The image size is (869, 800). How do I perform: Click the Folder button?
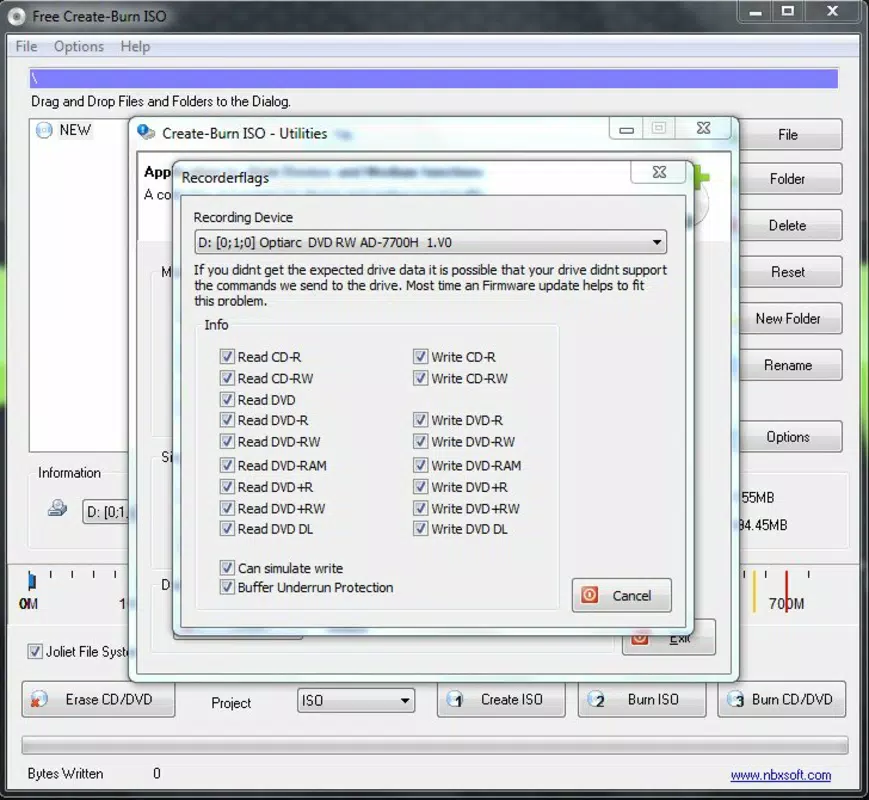pos(790,179)
